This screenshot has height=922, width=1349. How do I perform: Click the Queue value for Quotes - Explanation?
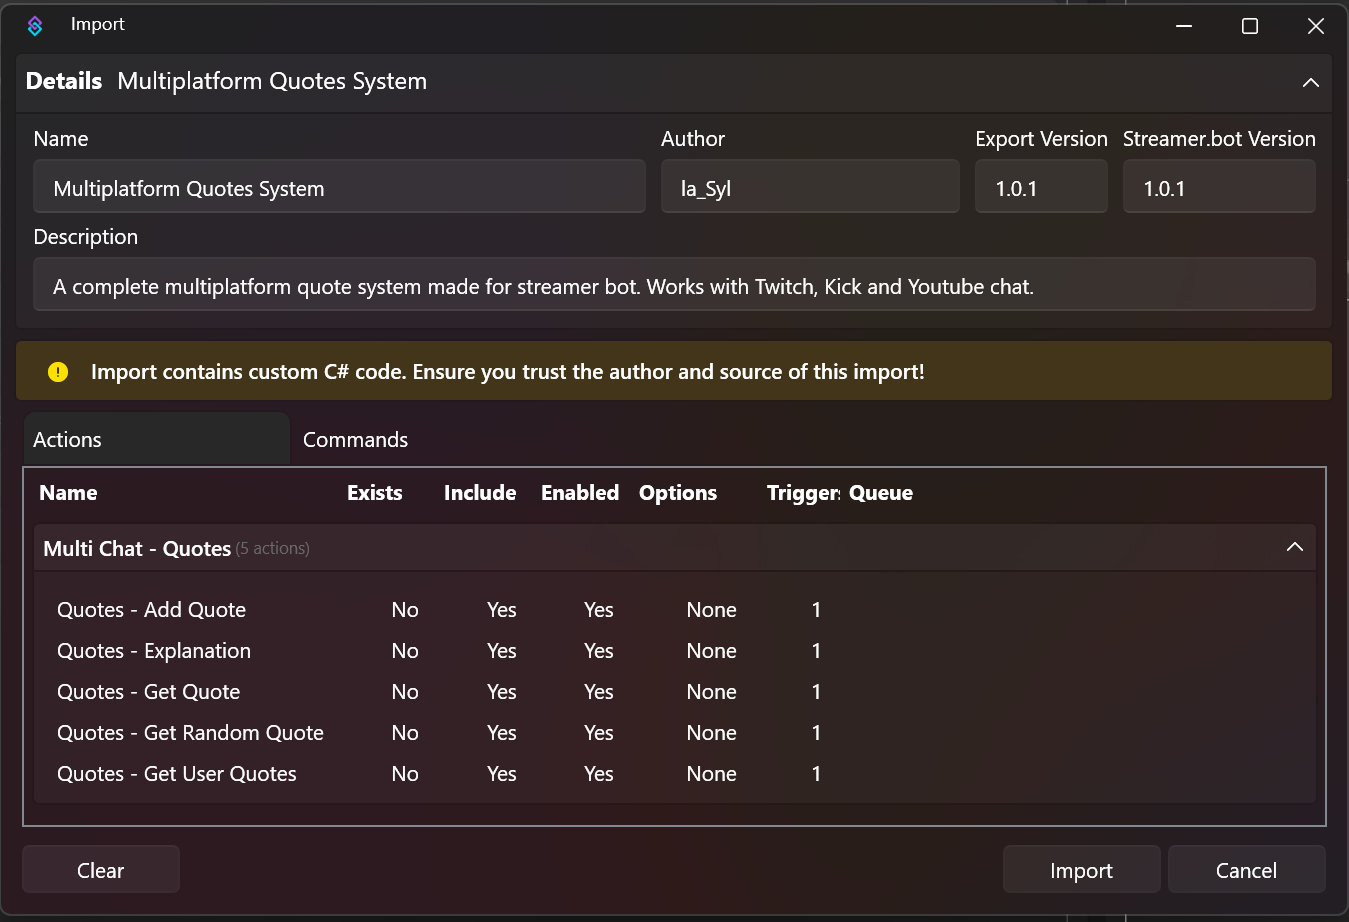(816, 650)
